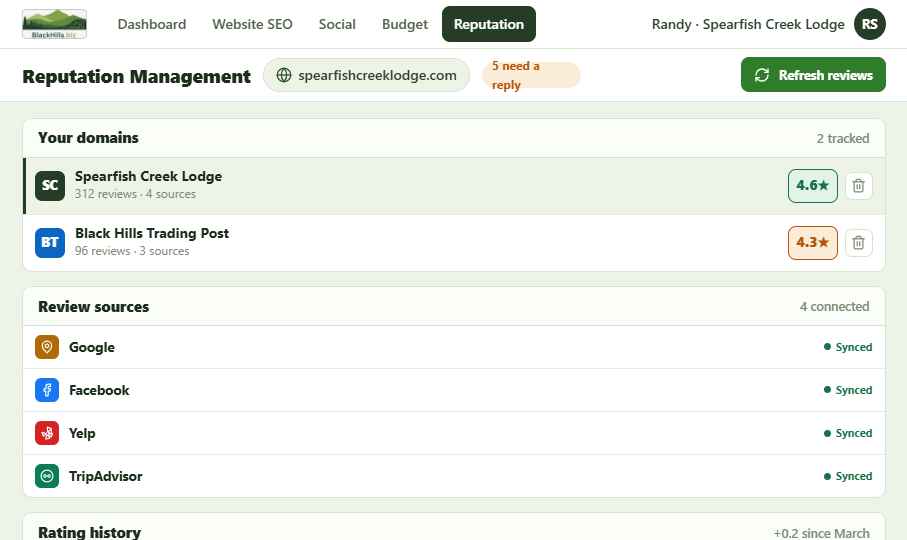Click the 4.3 star rating badge
The image size is (907, 540).
[x=812, y=242]
